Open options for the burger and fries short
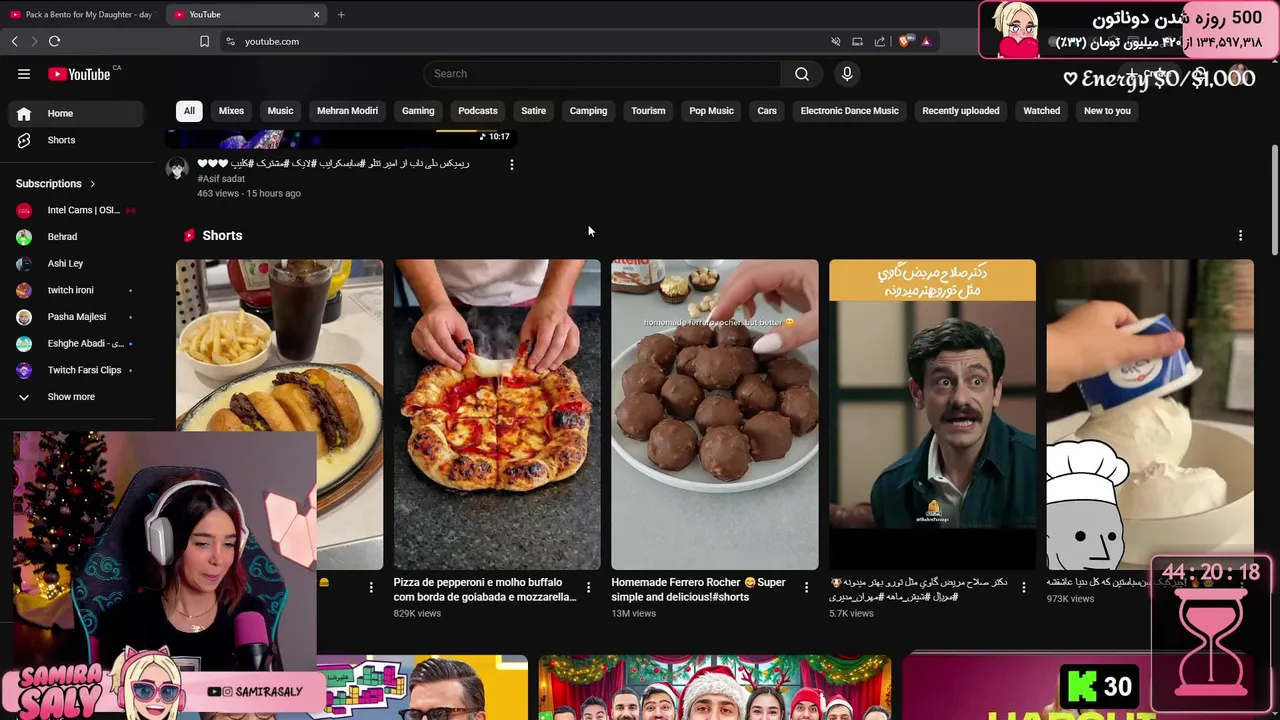This screenshot has width=1280, height=720. click(370, 588)
